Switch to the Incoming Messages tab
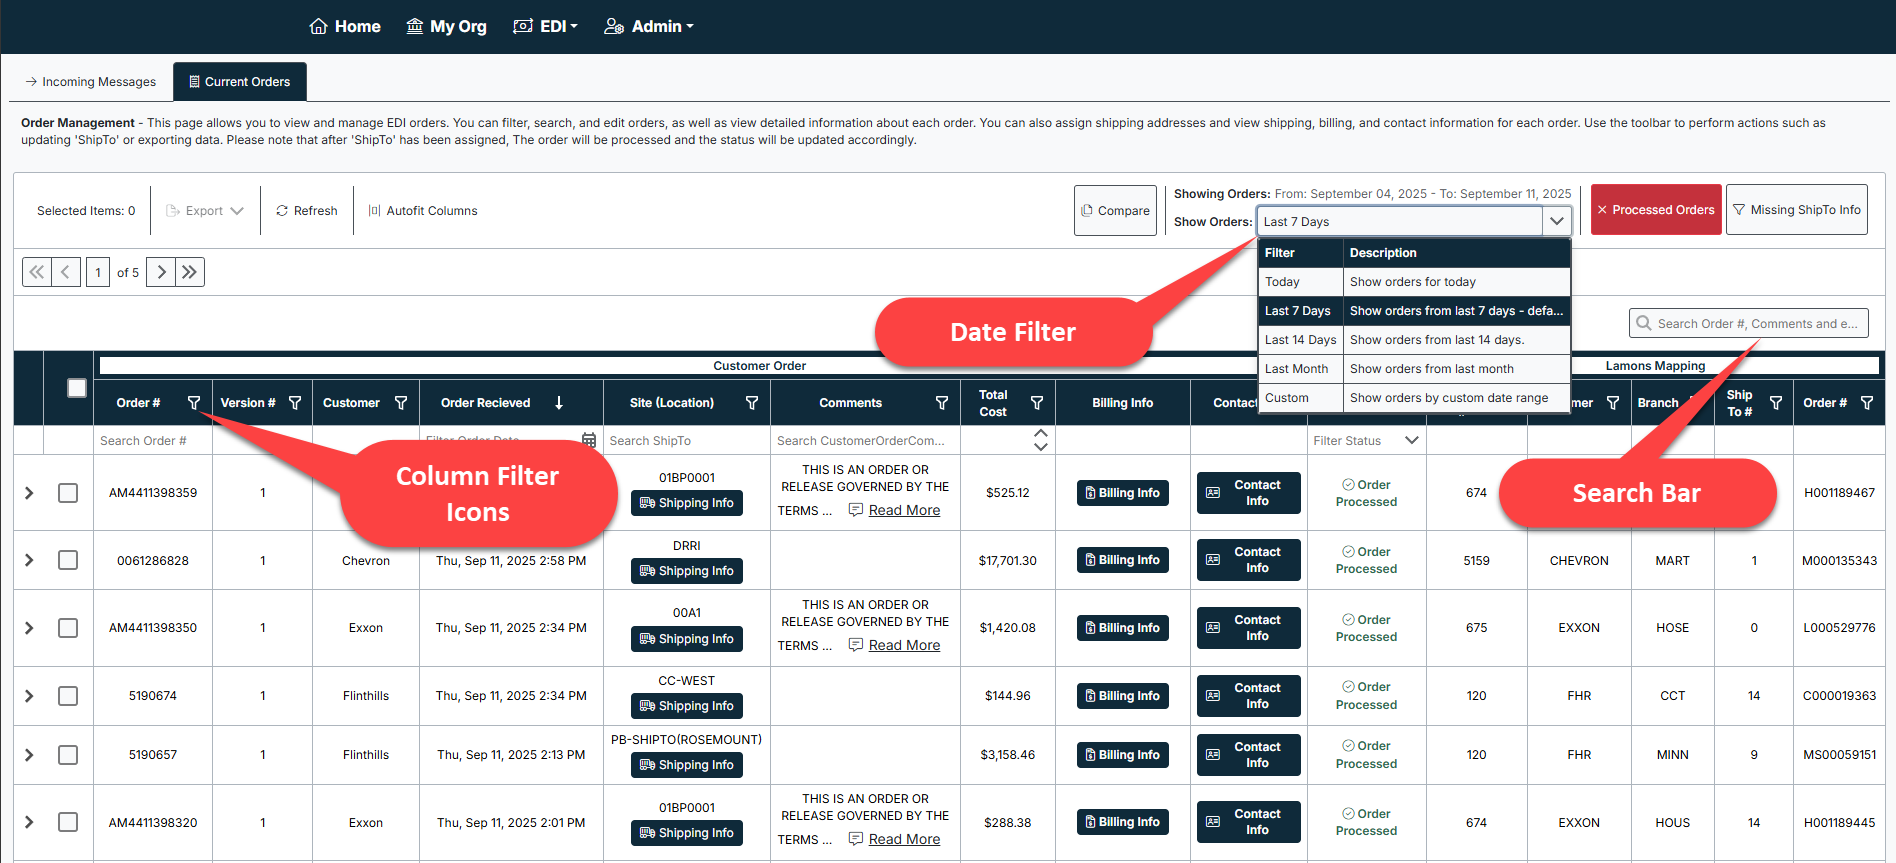The image size is (1896, 863). pos(91,82)
